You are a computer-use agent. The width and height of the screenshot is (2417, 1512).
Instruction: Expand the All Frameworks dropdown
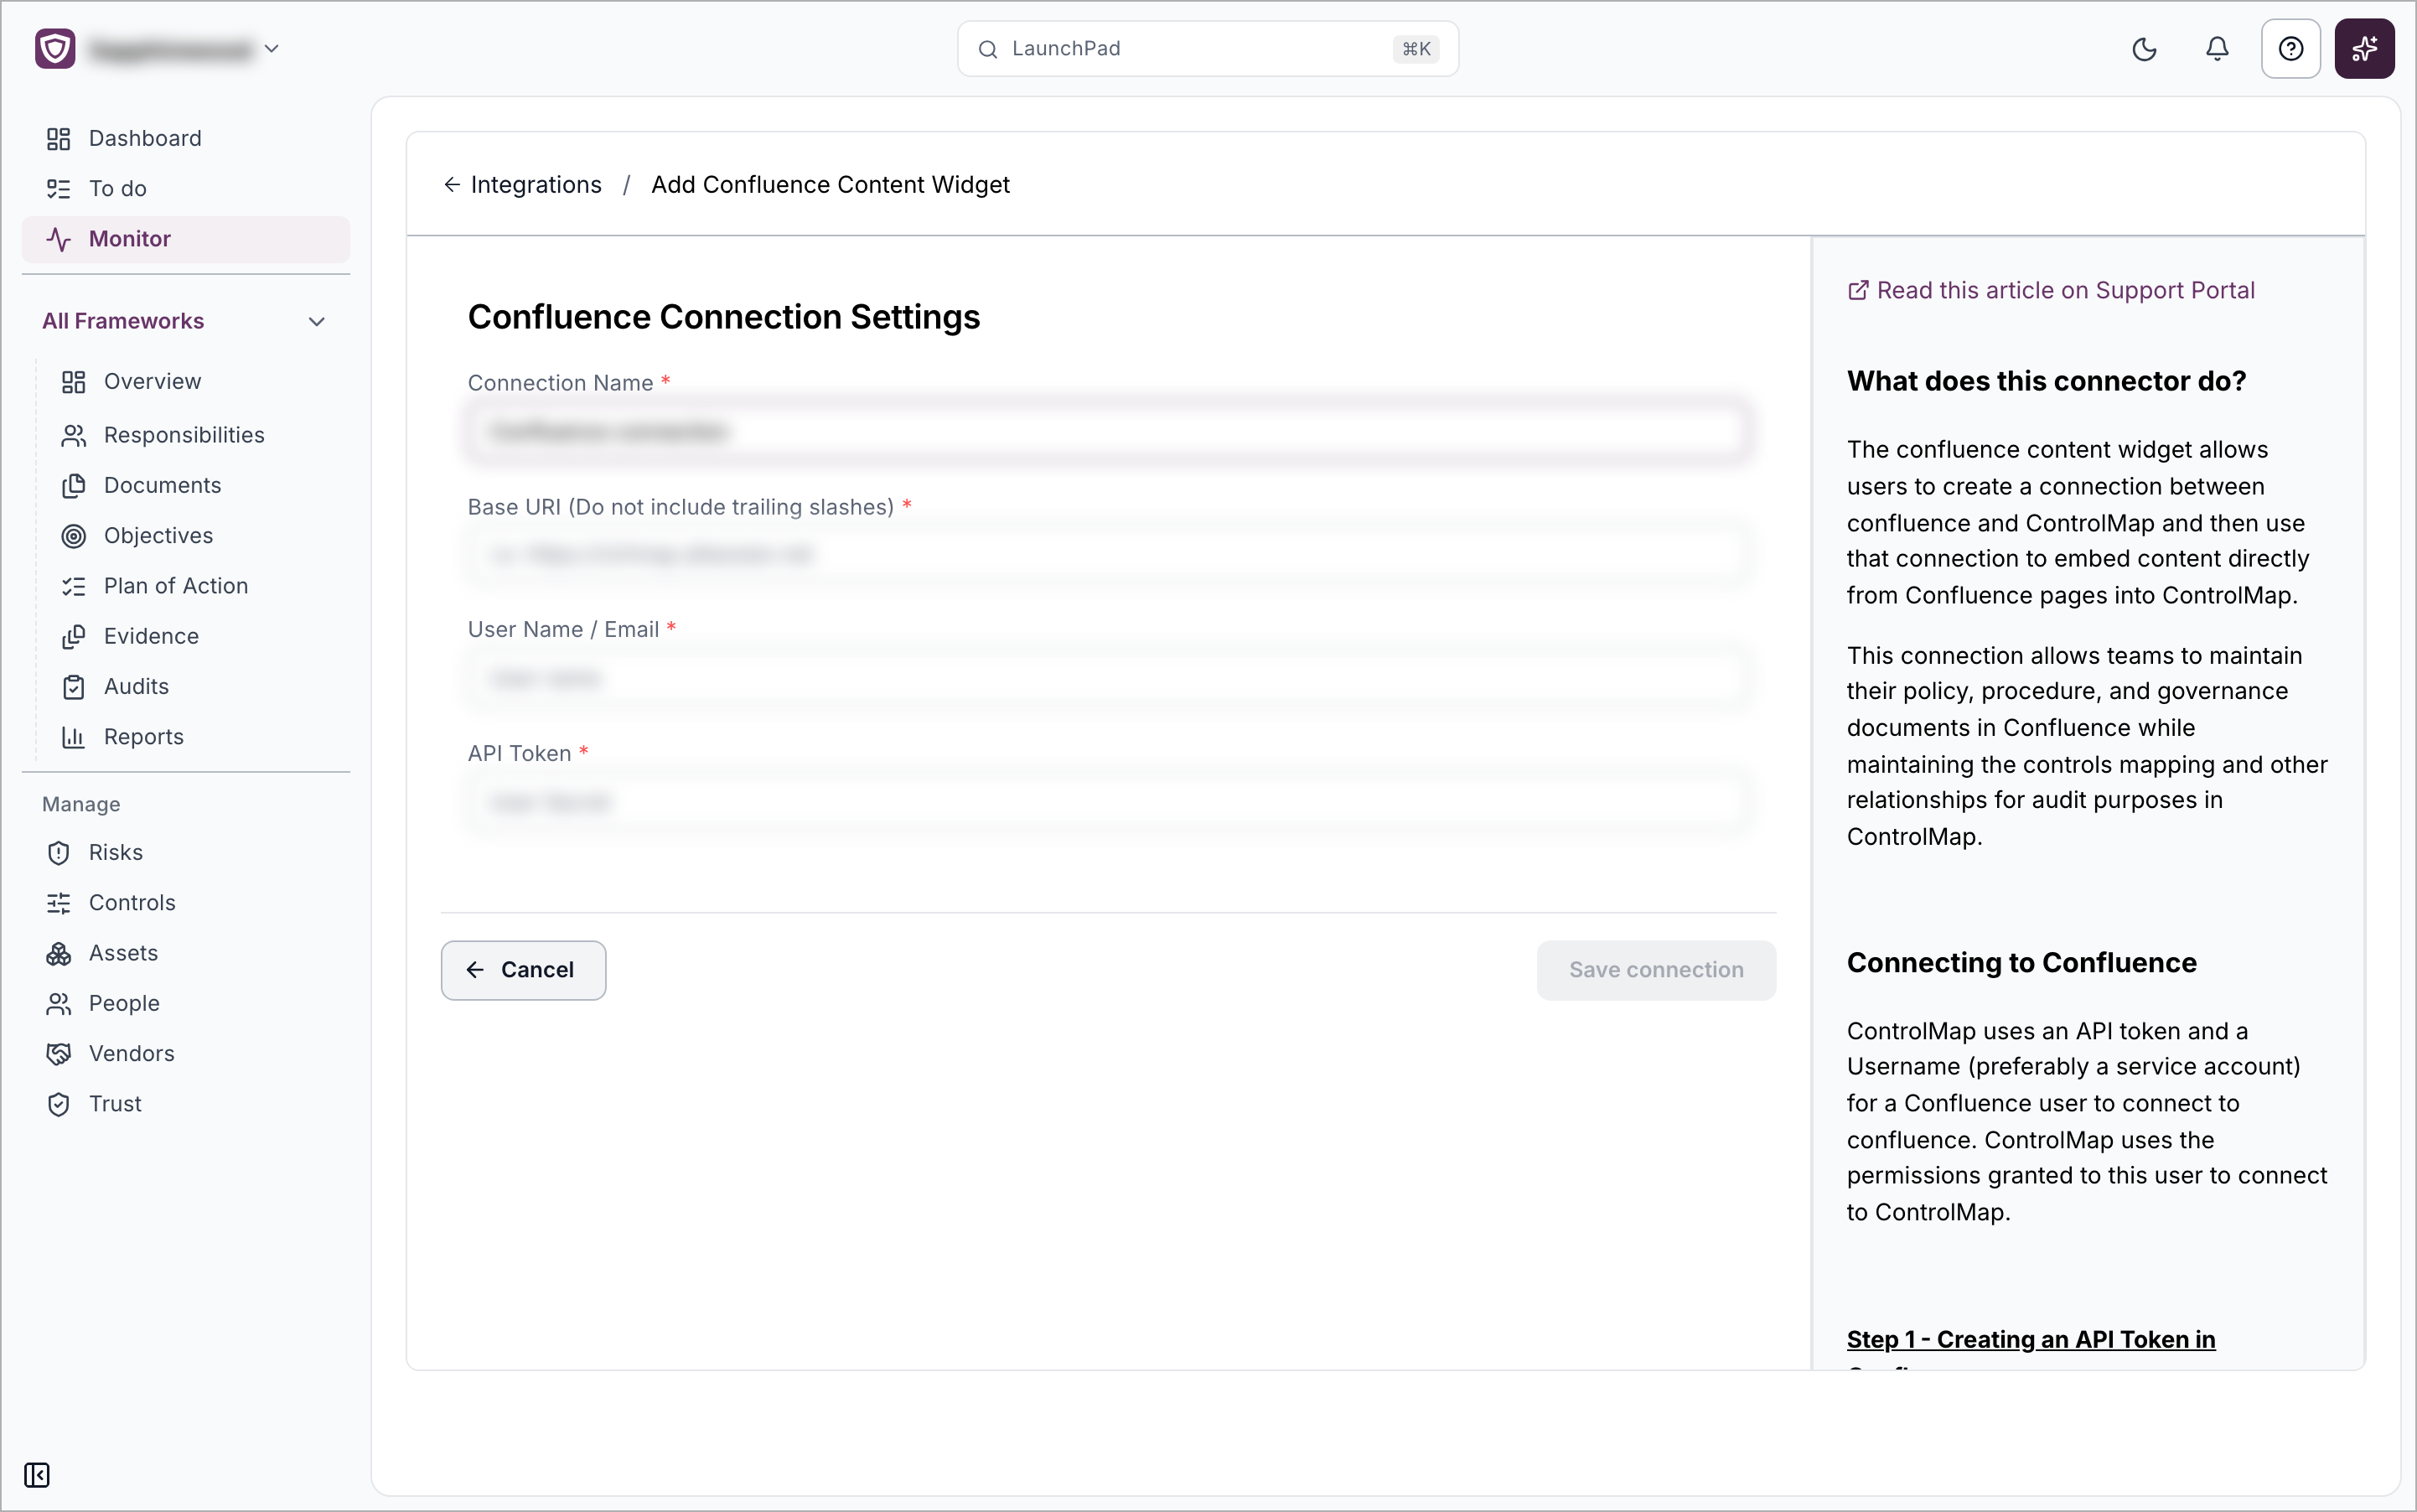[x=186, y=321]
